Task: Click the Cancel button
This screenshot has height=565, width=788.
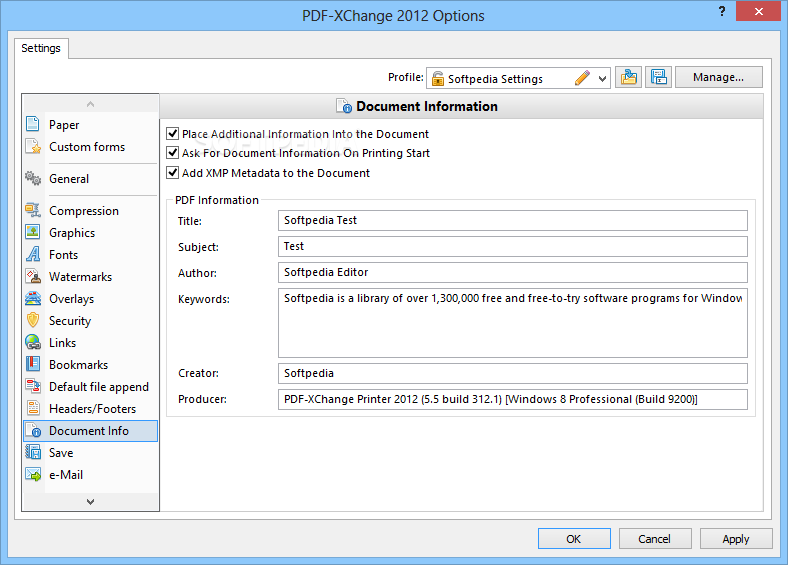Action: point(654,539)
